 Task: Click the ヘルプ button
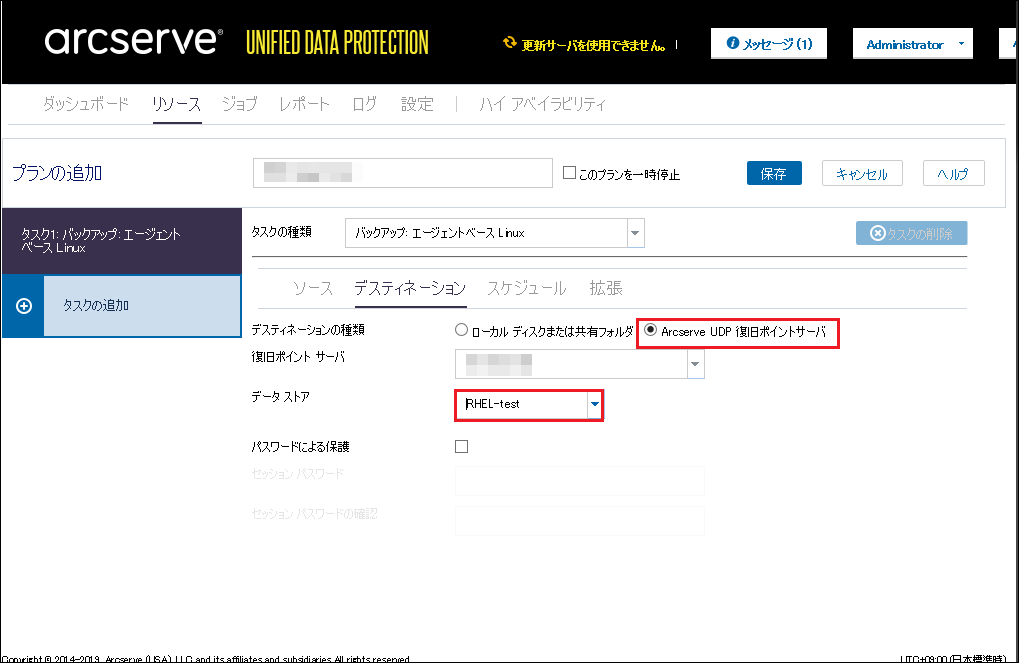[x=953, y=174]
